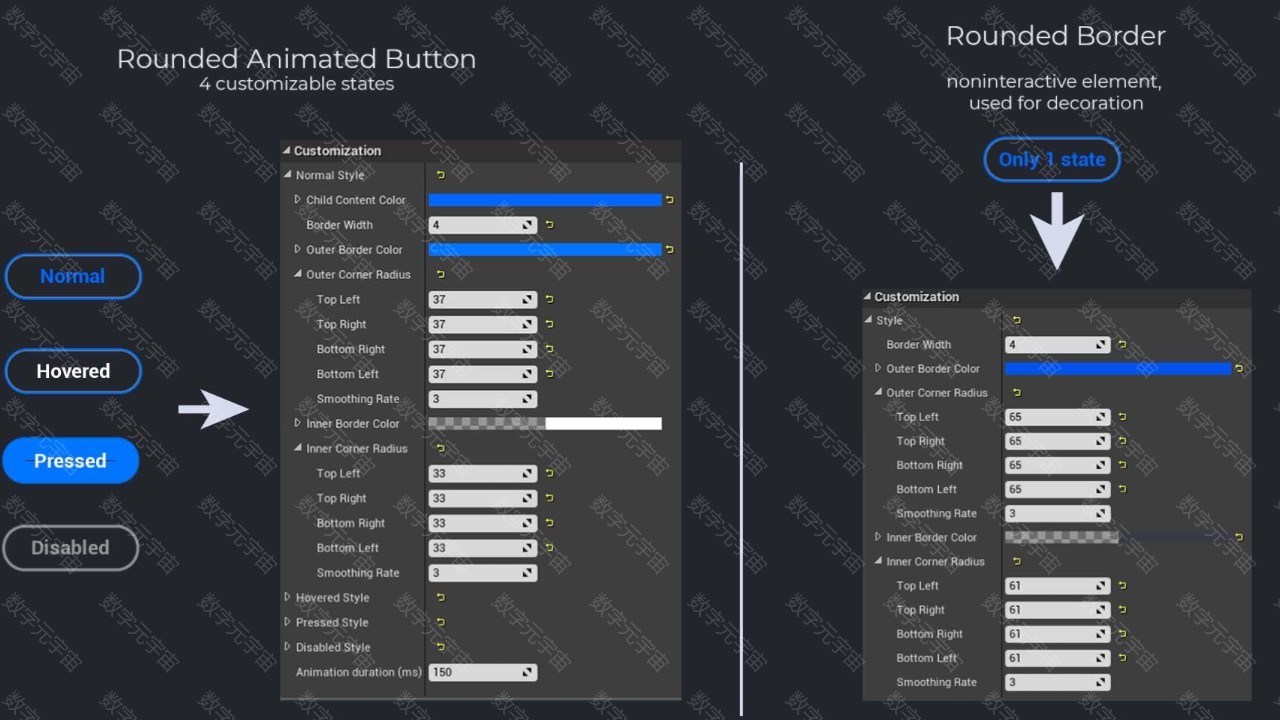
Task: Click the Normal rounded button
Action: point(73,277)
